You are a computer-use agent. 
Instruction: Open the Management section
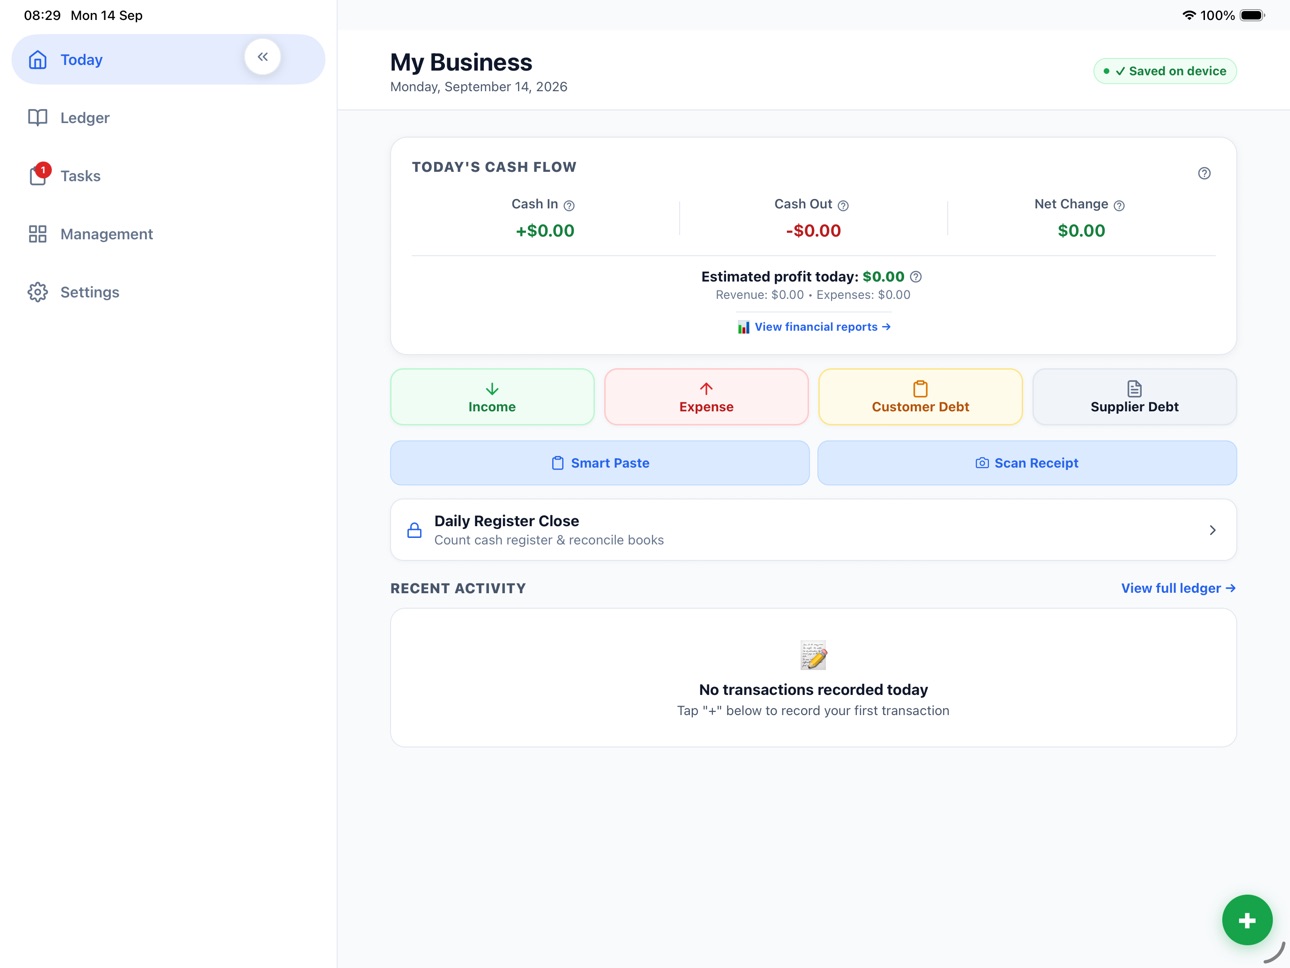168,234
